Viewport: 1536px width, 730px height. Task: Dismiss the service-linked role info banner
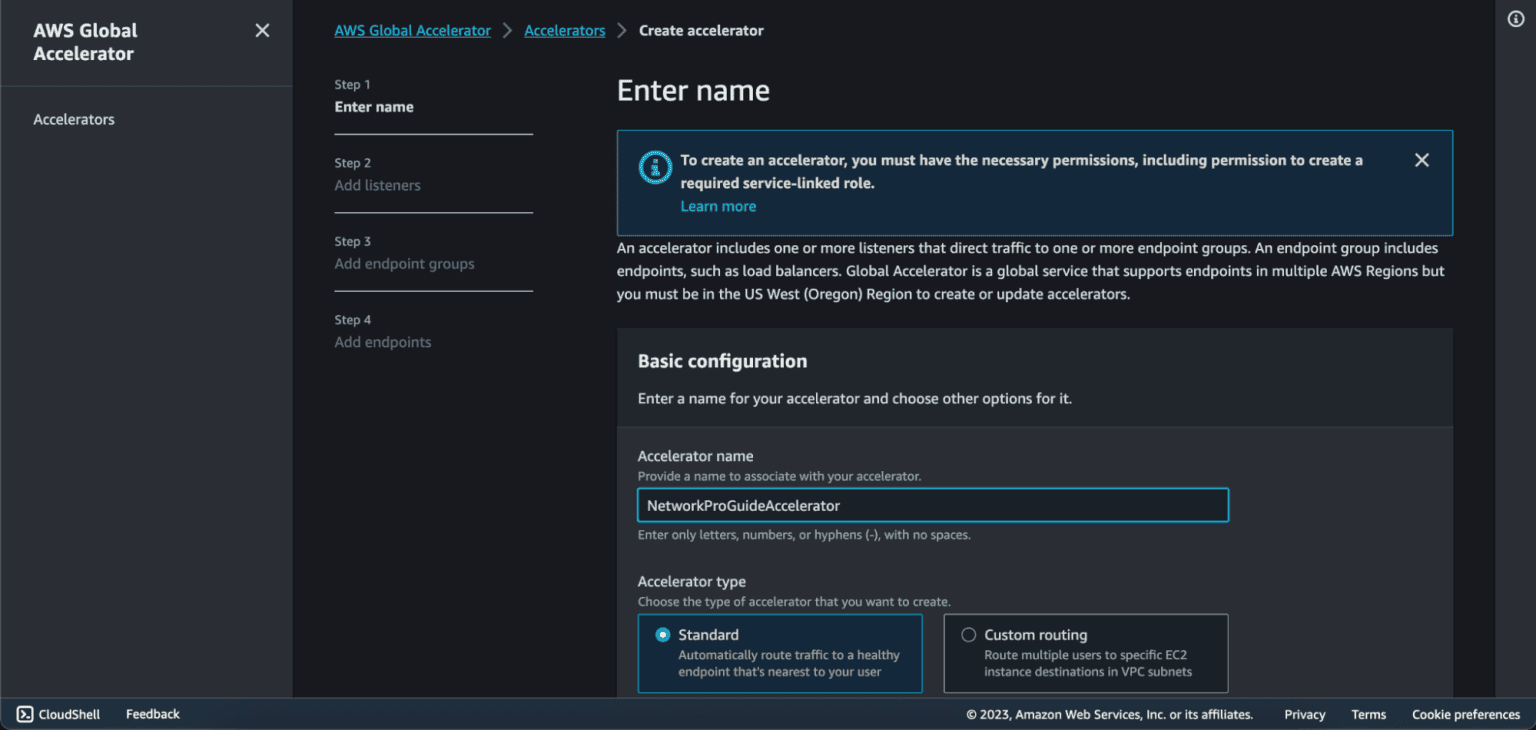click(x=1421, y=159)
